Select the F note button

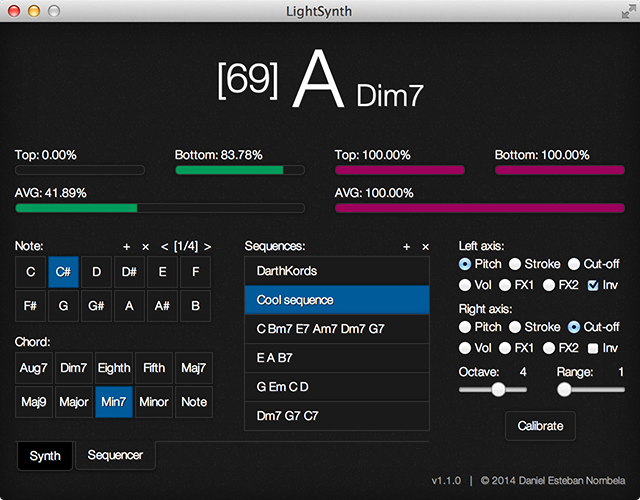[x=196, y=272]
